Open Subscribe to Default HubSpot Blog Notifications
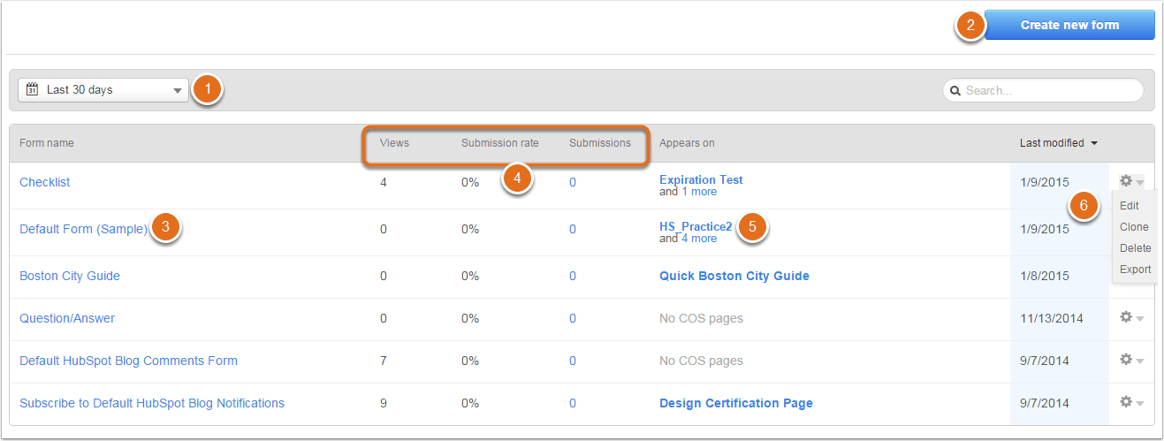This screenshot has height=441, width=1164. 152,403
